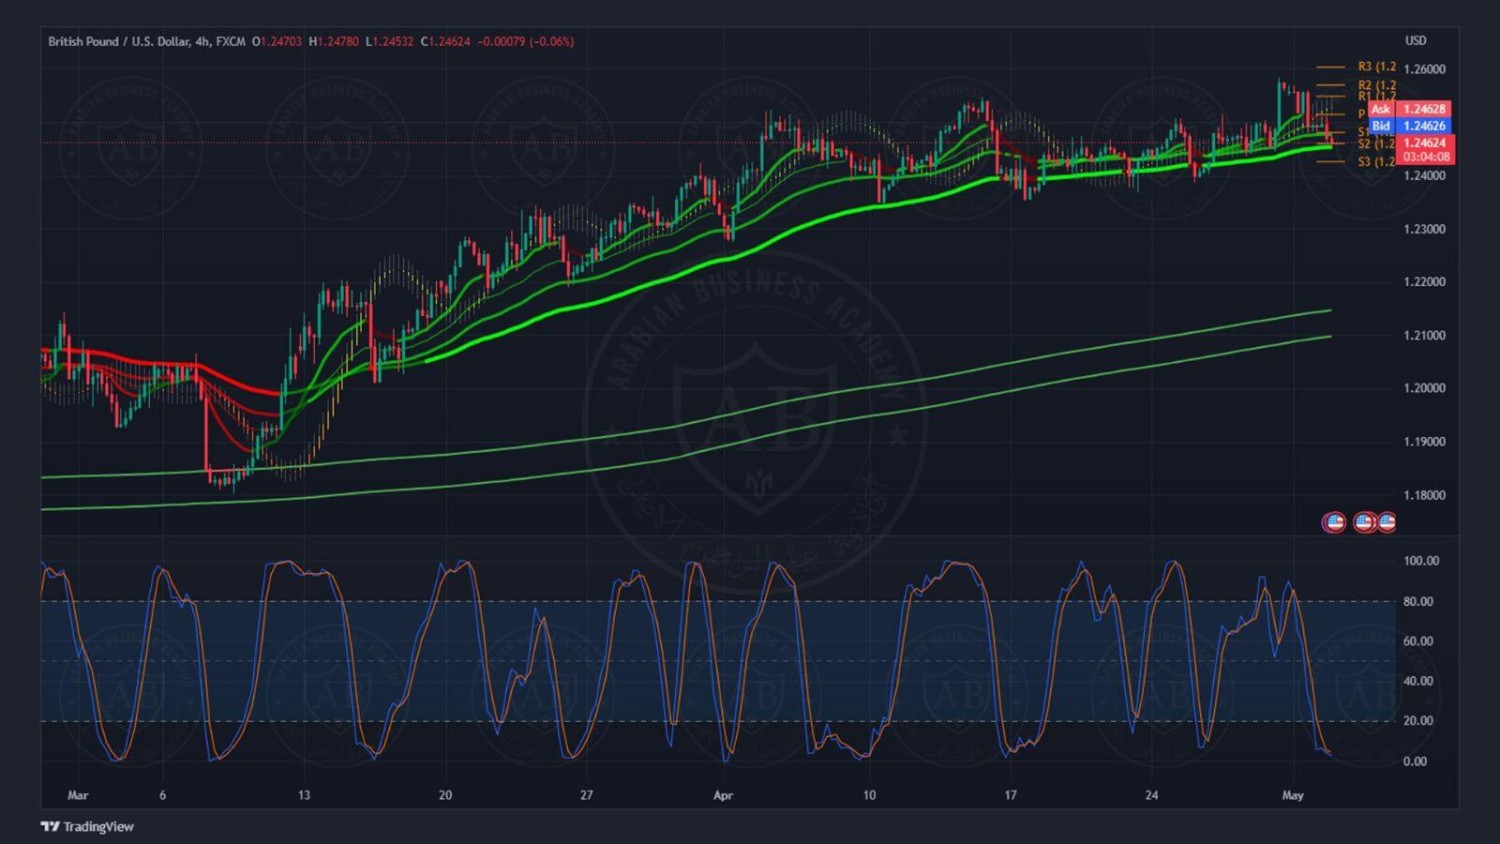The image size is (1500, 844).
Task: Click the S2 pivot level label
Action: pos(1376,144)
